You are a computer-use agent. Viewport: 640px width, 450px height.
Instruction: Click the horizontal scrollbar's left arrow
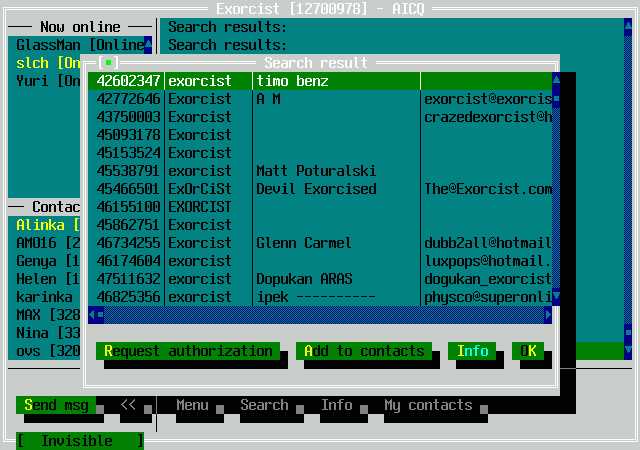92,315
